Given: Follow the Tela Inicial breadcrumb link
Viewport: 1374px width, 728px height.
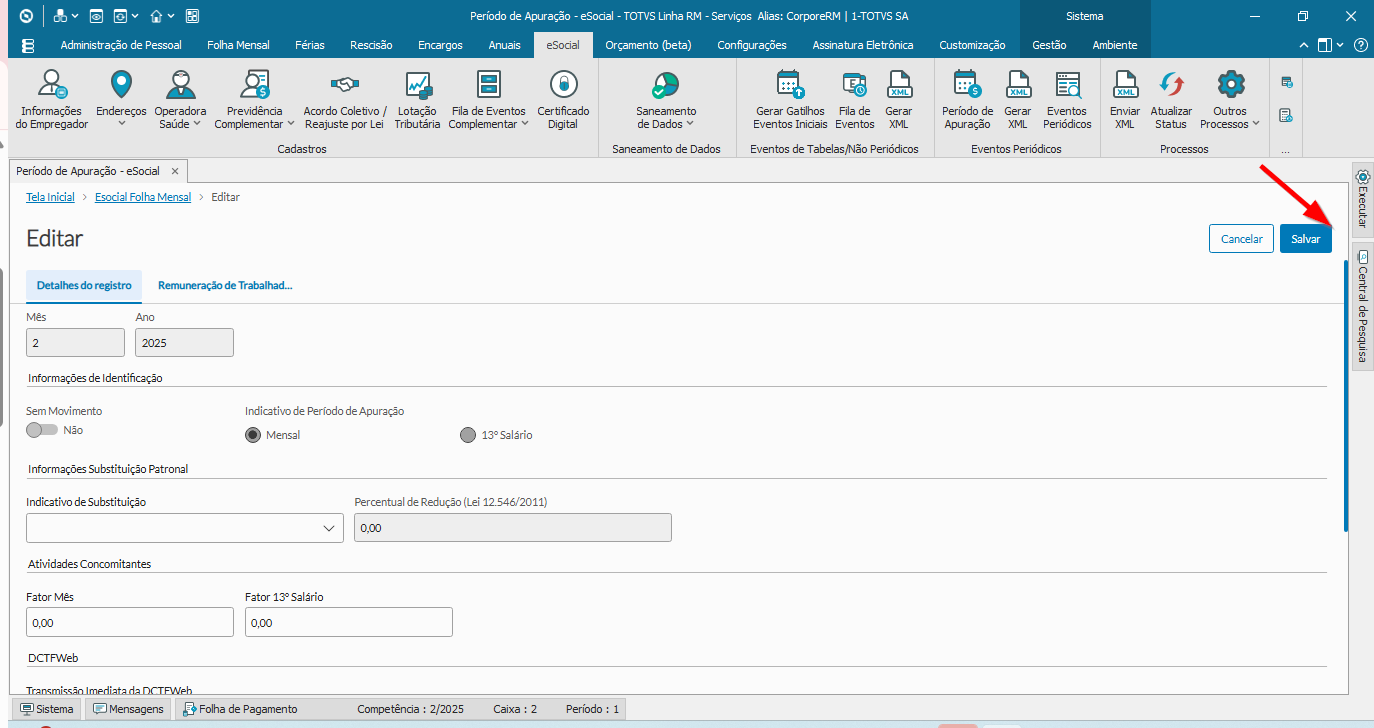Looking at the screenshot, I should point(51,197).
